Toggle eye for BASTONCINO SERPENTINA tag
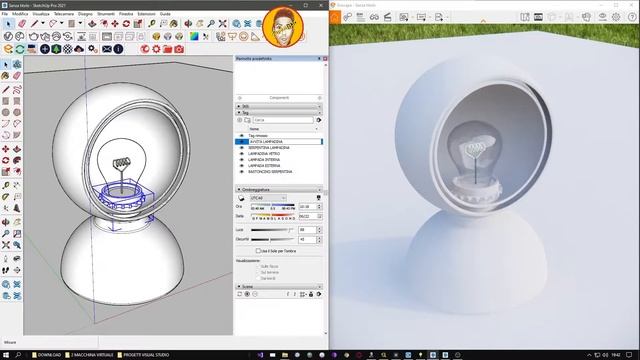 coord(241,172)
